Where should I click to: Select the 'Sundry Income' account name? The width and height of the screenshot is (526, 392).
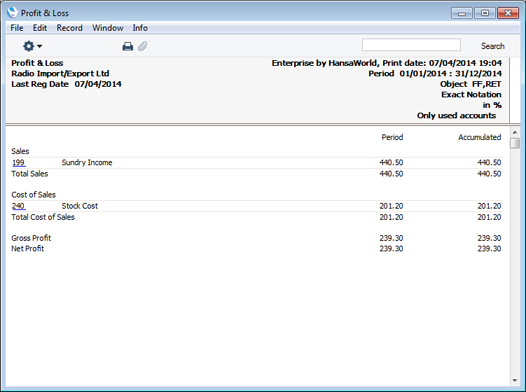(87, 163)
